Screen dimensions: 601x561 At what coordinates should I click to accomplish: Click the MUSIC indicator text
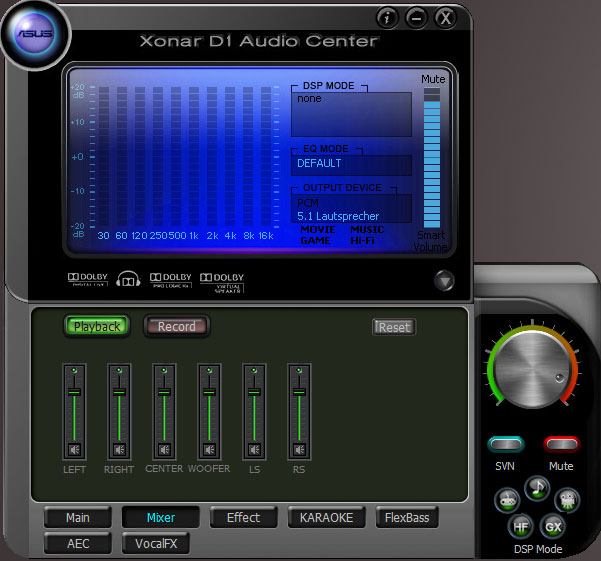(x=367, y=230)
